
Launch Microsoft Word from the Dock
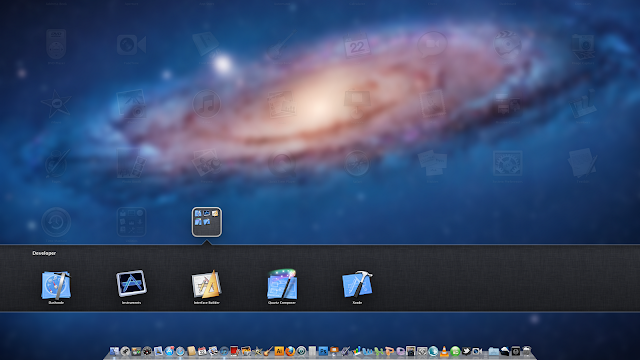(367, 351)
